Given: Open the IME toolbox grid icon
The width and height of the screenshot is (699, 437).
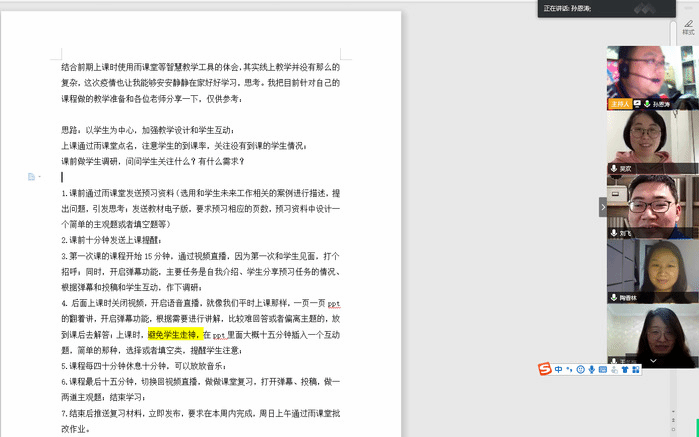Looking at the screenshot, I should (x=636, y=370).
